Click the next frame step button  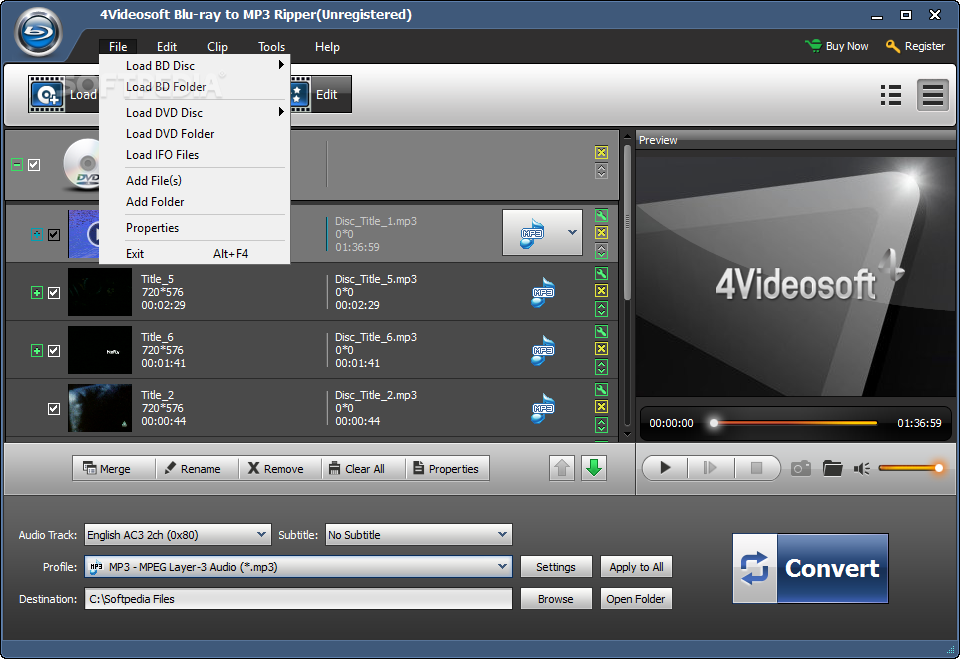pyautogui.click(x=710, y=469)
